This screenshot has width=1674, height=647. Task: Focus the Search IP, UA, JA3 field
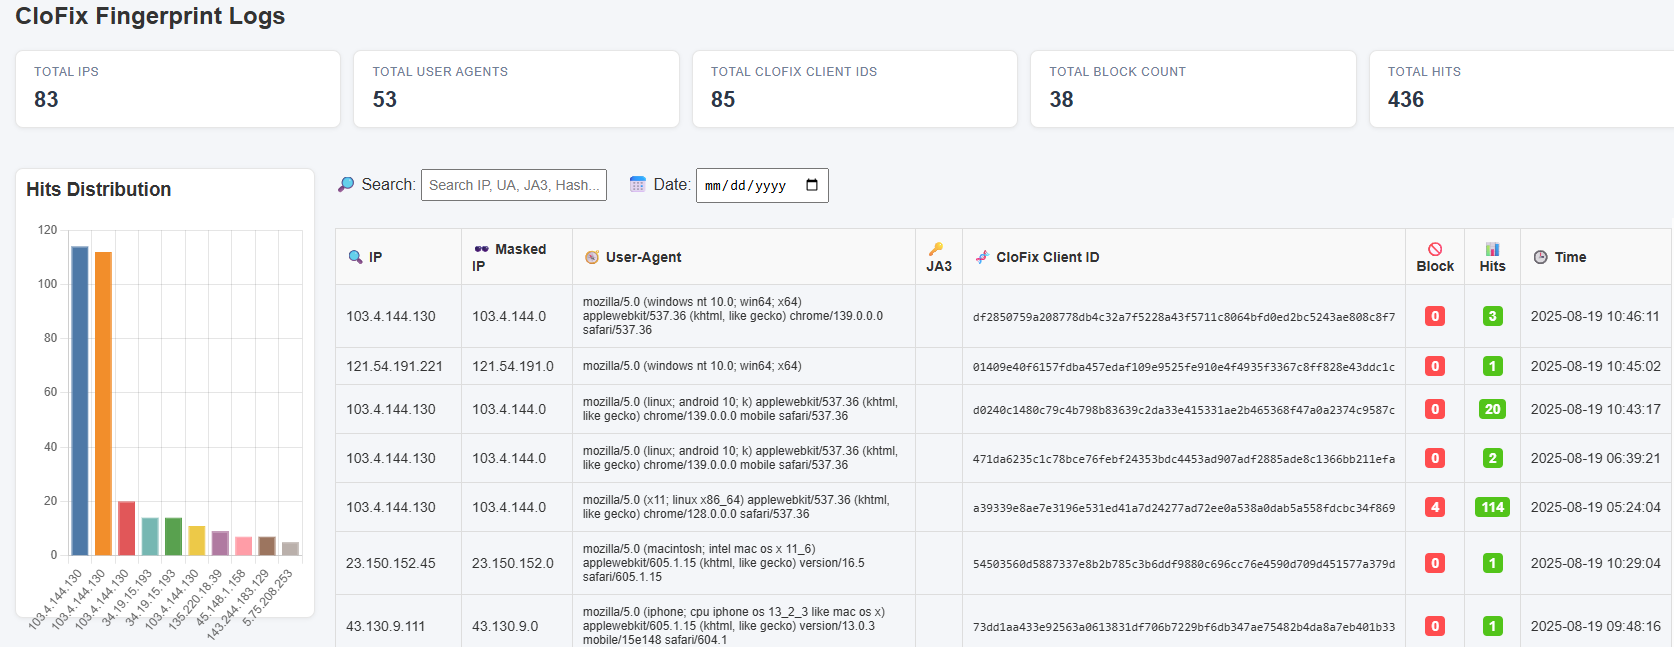(514, 185)
